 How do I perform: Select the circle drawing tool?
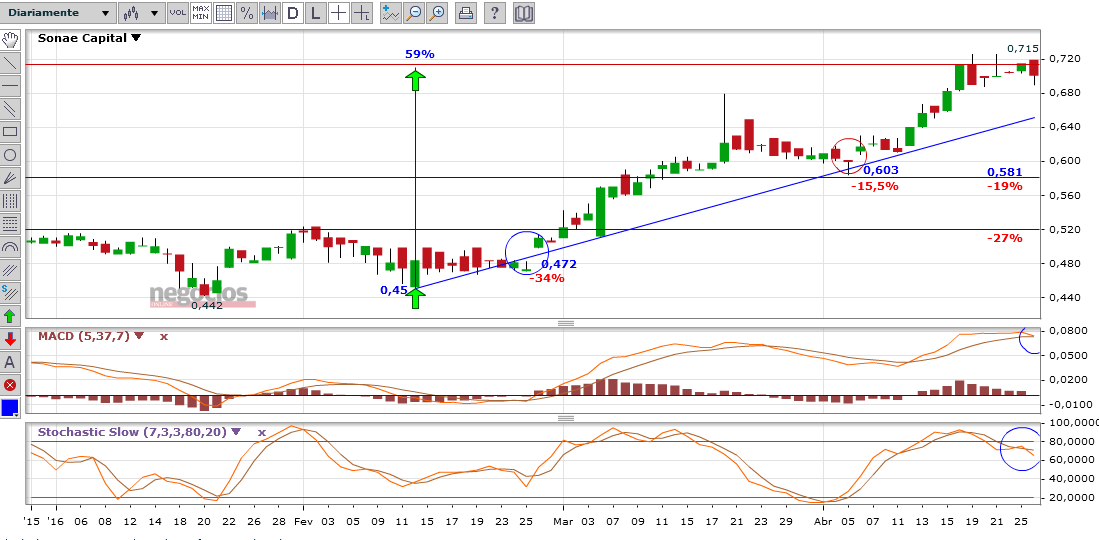(x=10, y=154)
